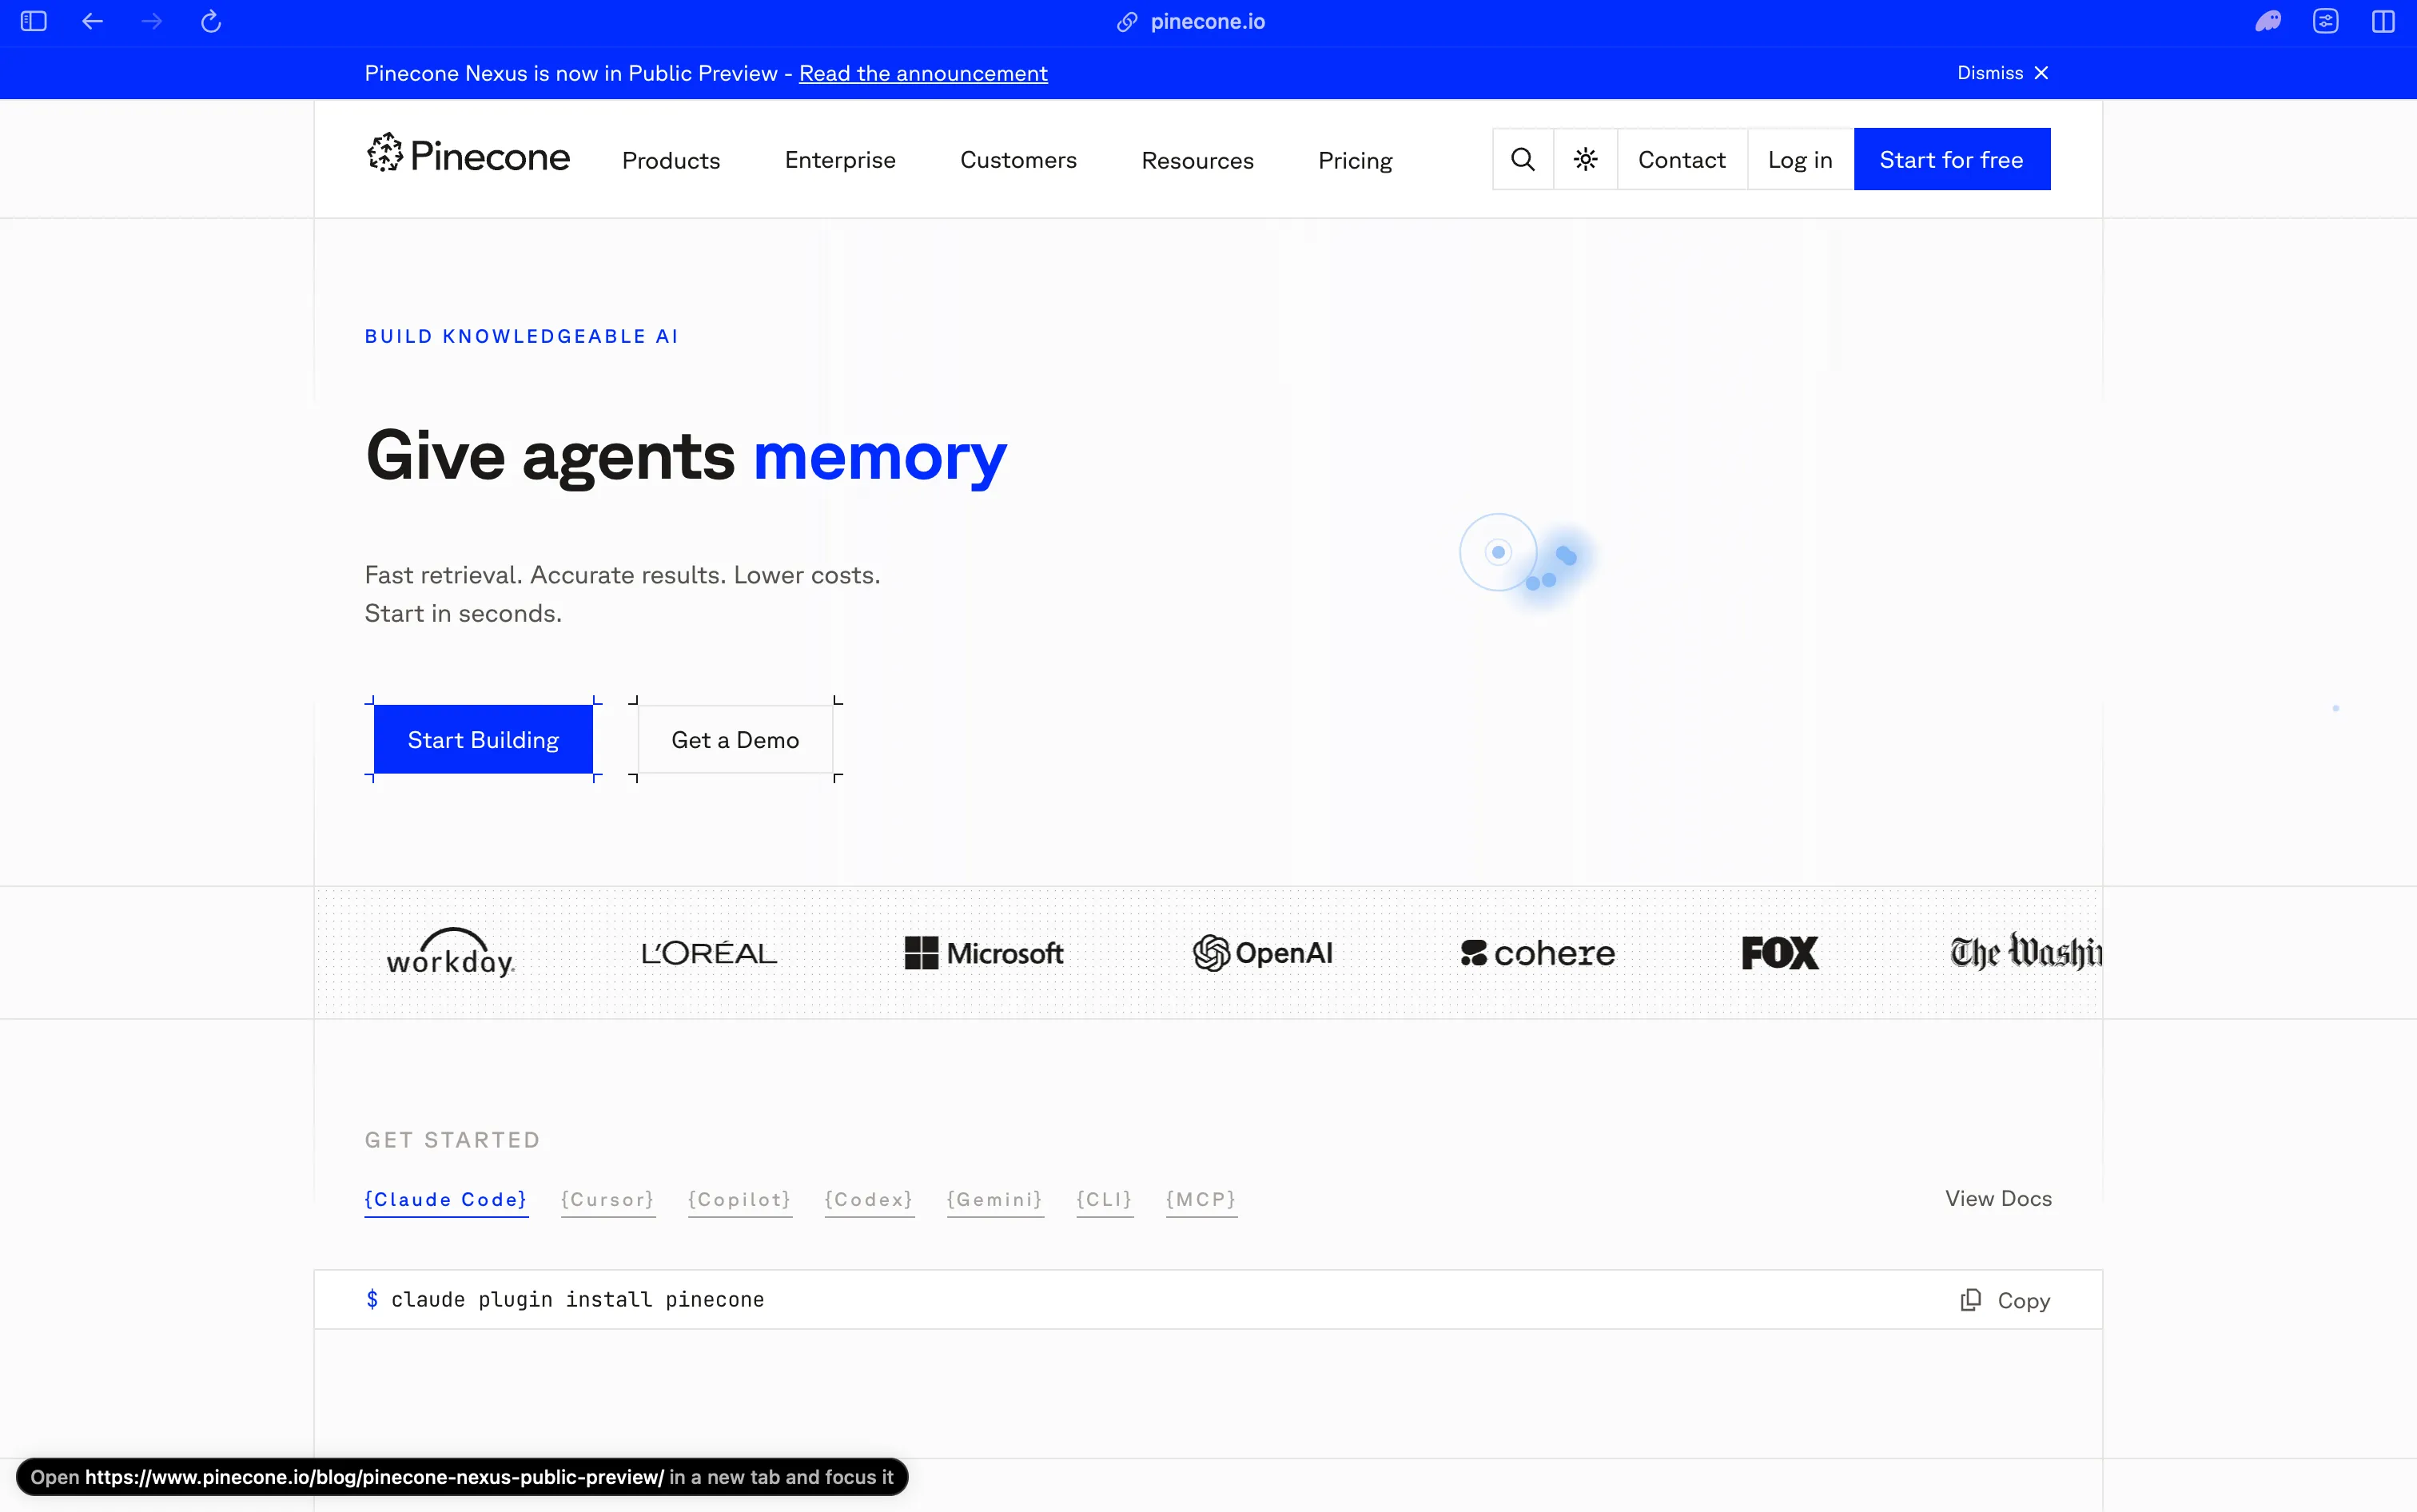
Task: Click the Start Building button
Action: (x=483, y=739)
